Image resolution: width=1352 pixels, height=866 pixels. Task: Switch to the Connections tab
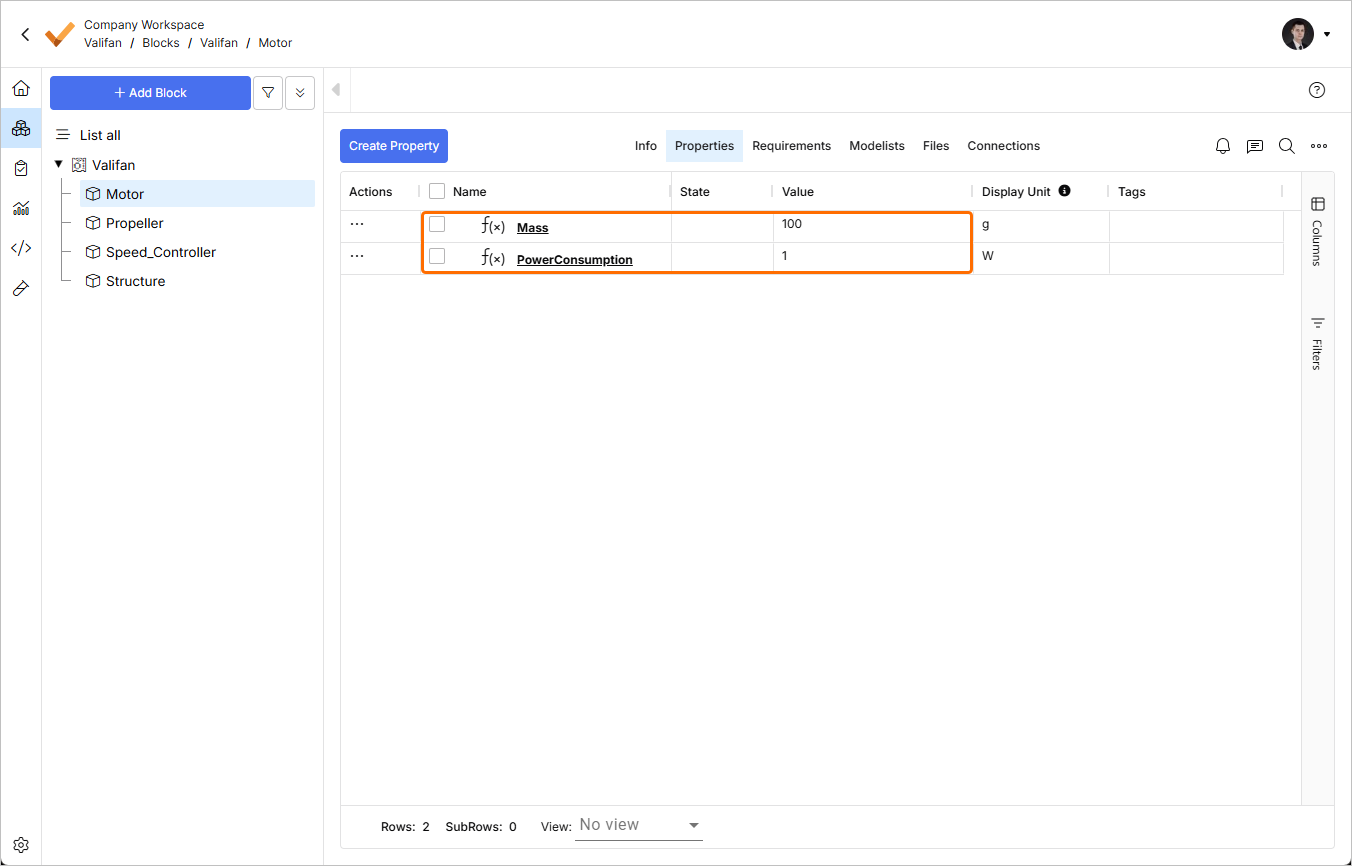click(1003, 146)
